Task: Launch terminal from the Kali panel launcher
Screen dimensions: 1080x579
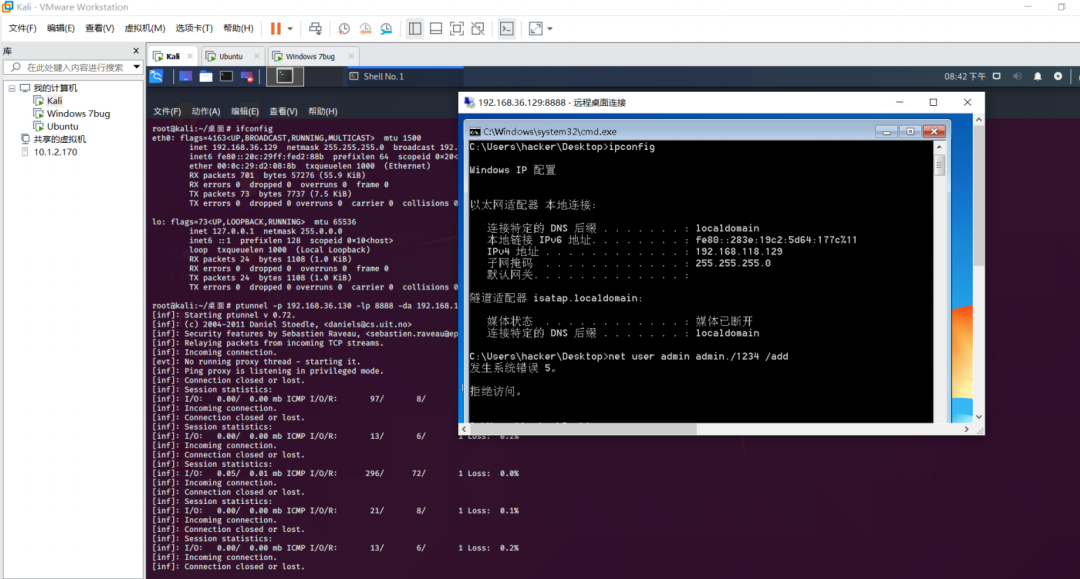Action: [x=226, y=76]
